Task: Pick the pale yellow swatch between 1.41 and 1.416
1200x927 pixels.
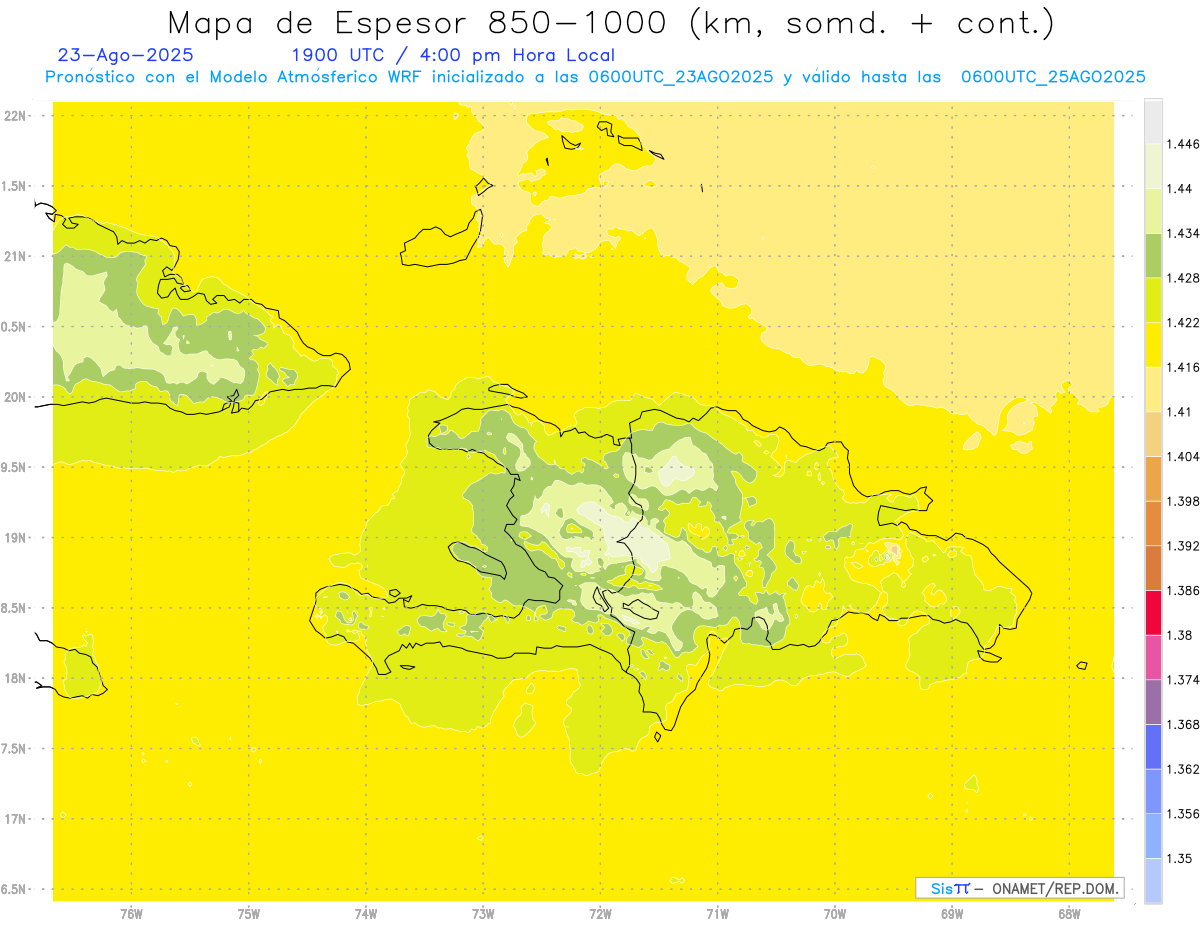Action: click(1153, 389)
